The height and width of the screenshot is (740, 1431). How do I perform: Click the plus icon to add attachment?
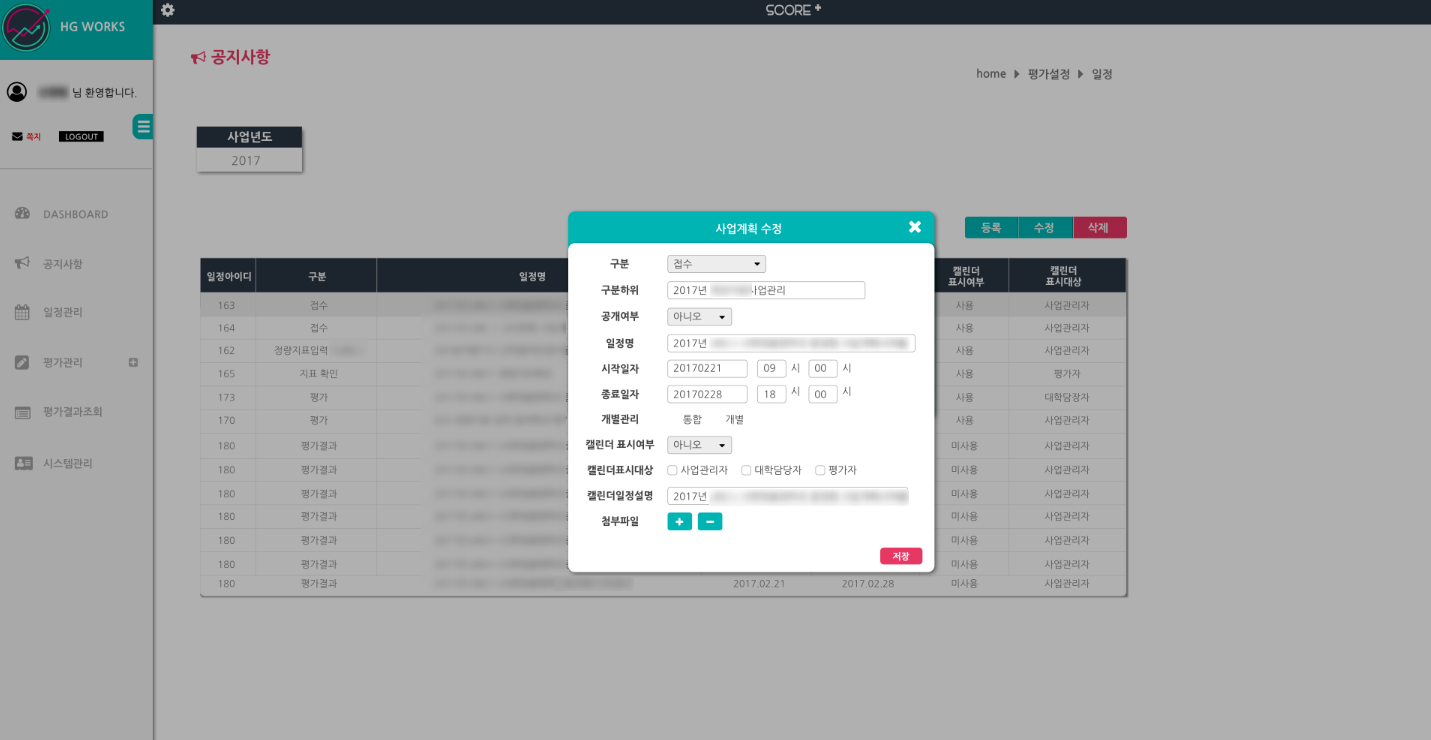pyautogui.click(x=679, y=521)
